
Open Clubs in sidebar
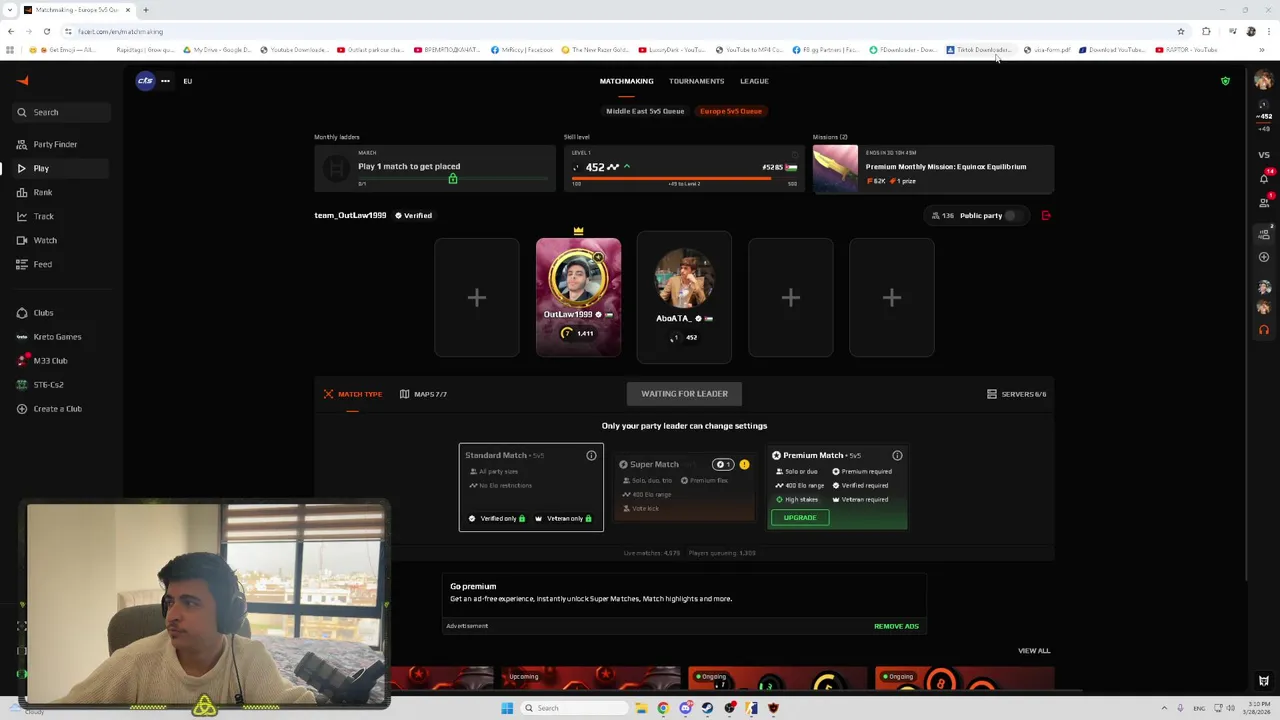click(x=35, y=313)
